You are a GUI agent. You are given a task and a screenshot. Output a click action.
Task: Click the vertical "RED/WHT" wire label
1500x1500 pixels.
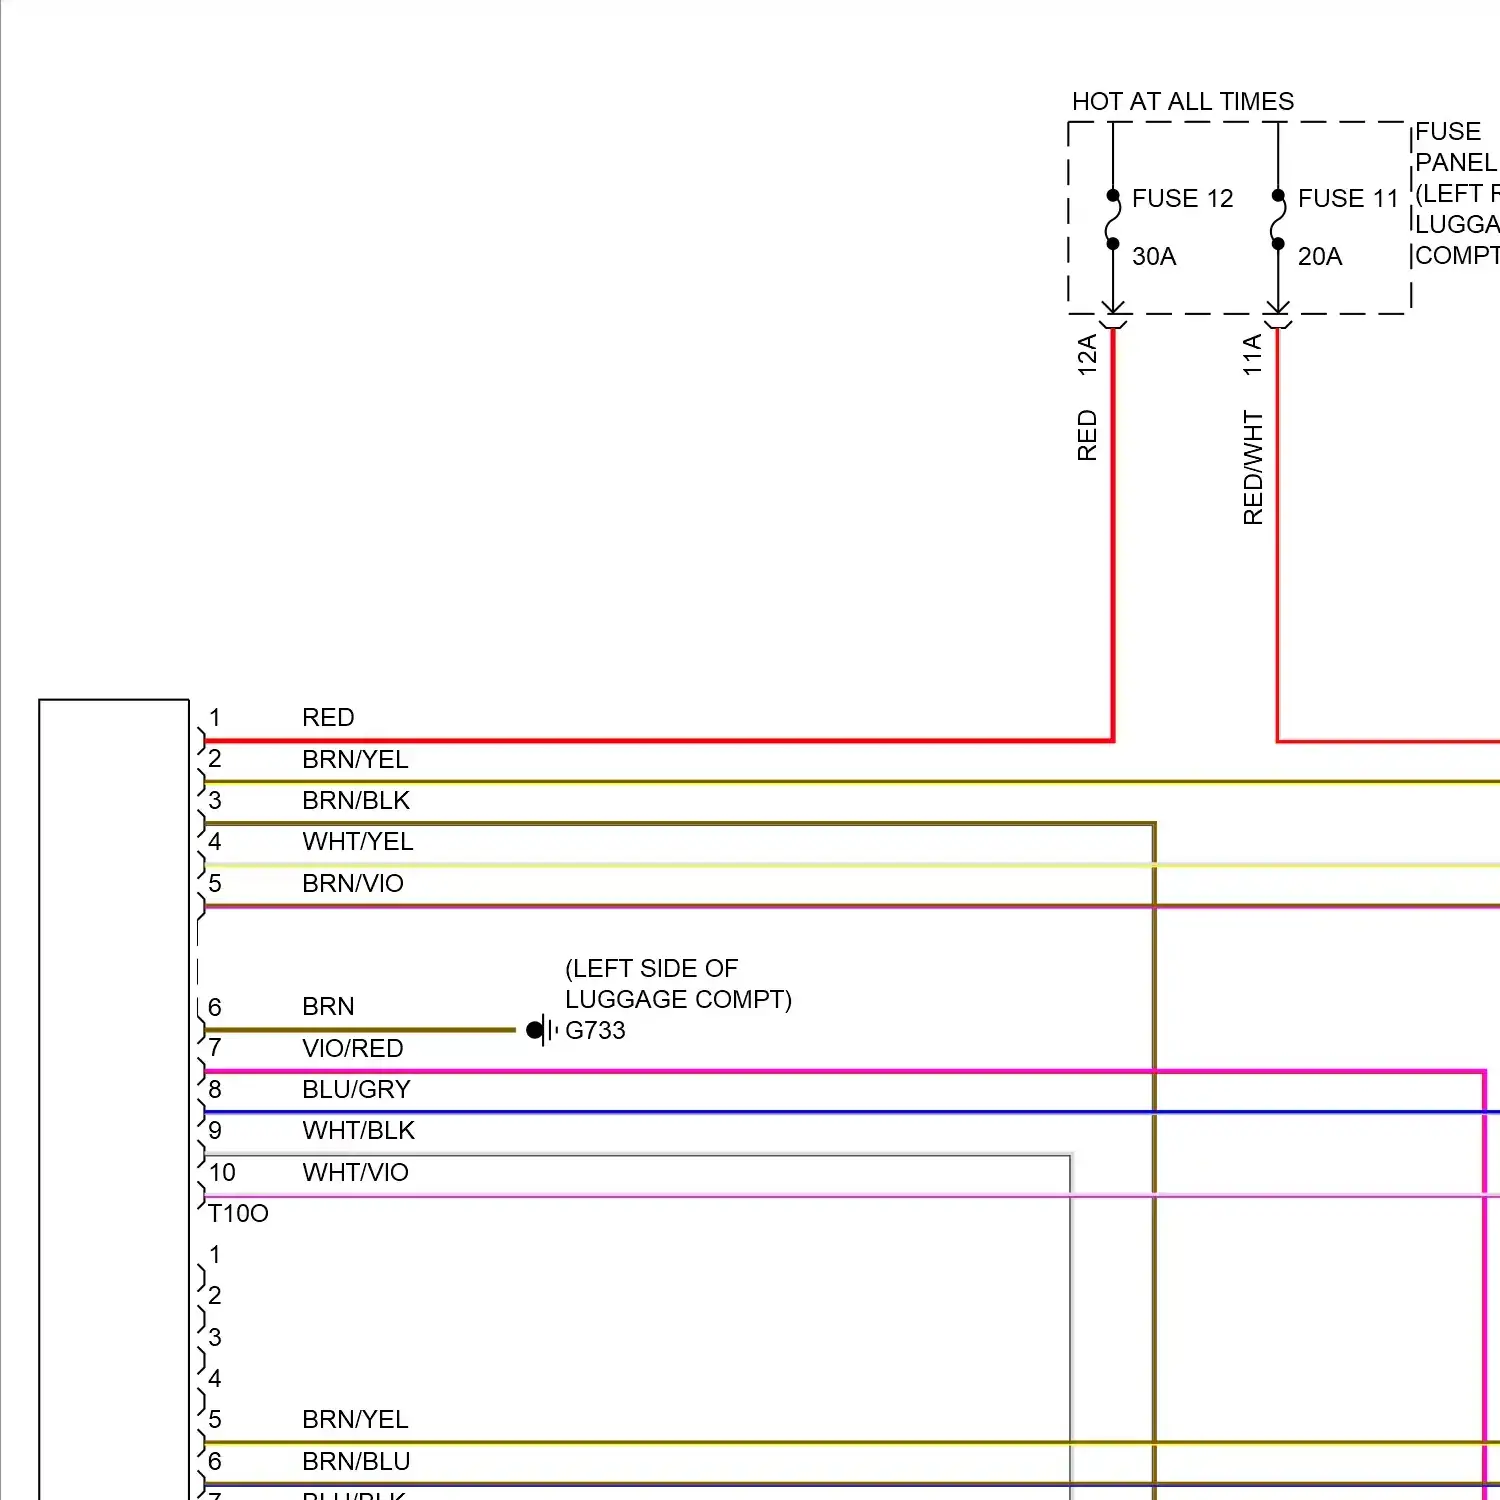pos(1252,467)
